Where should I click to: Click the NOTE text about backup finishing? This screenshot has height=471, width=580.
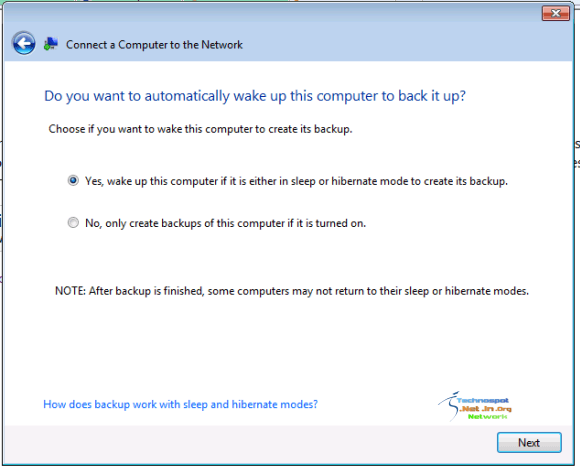click(x=292, y=291)
